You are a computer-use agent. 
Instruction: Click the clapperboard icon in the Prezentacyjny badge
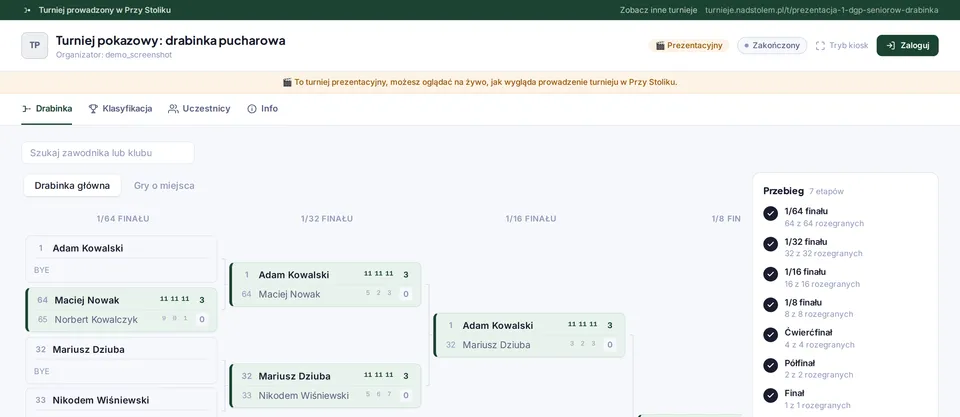[660, 45]
